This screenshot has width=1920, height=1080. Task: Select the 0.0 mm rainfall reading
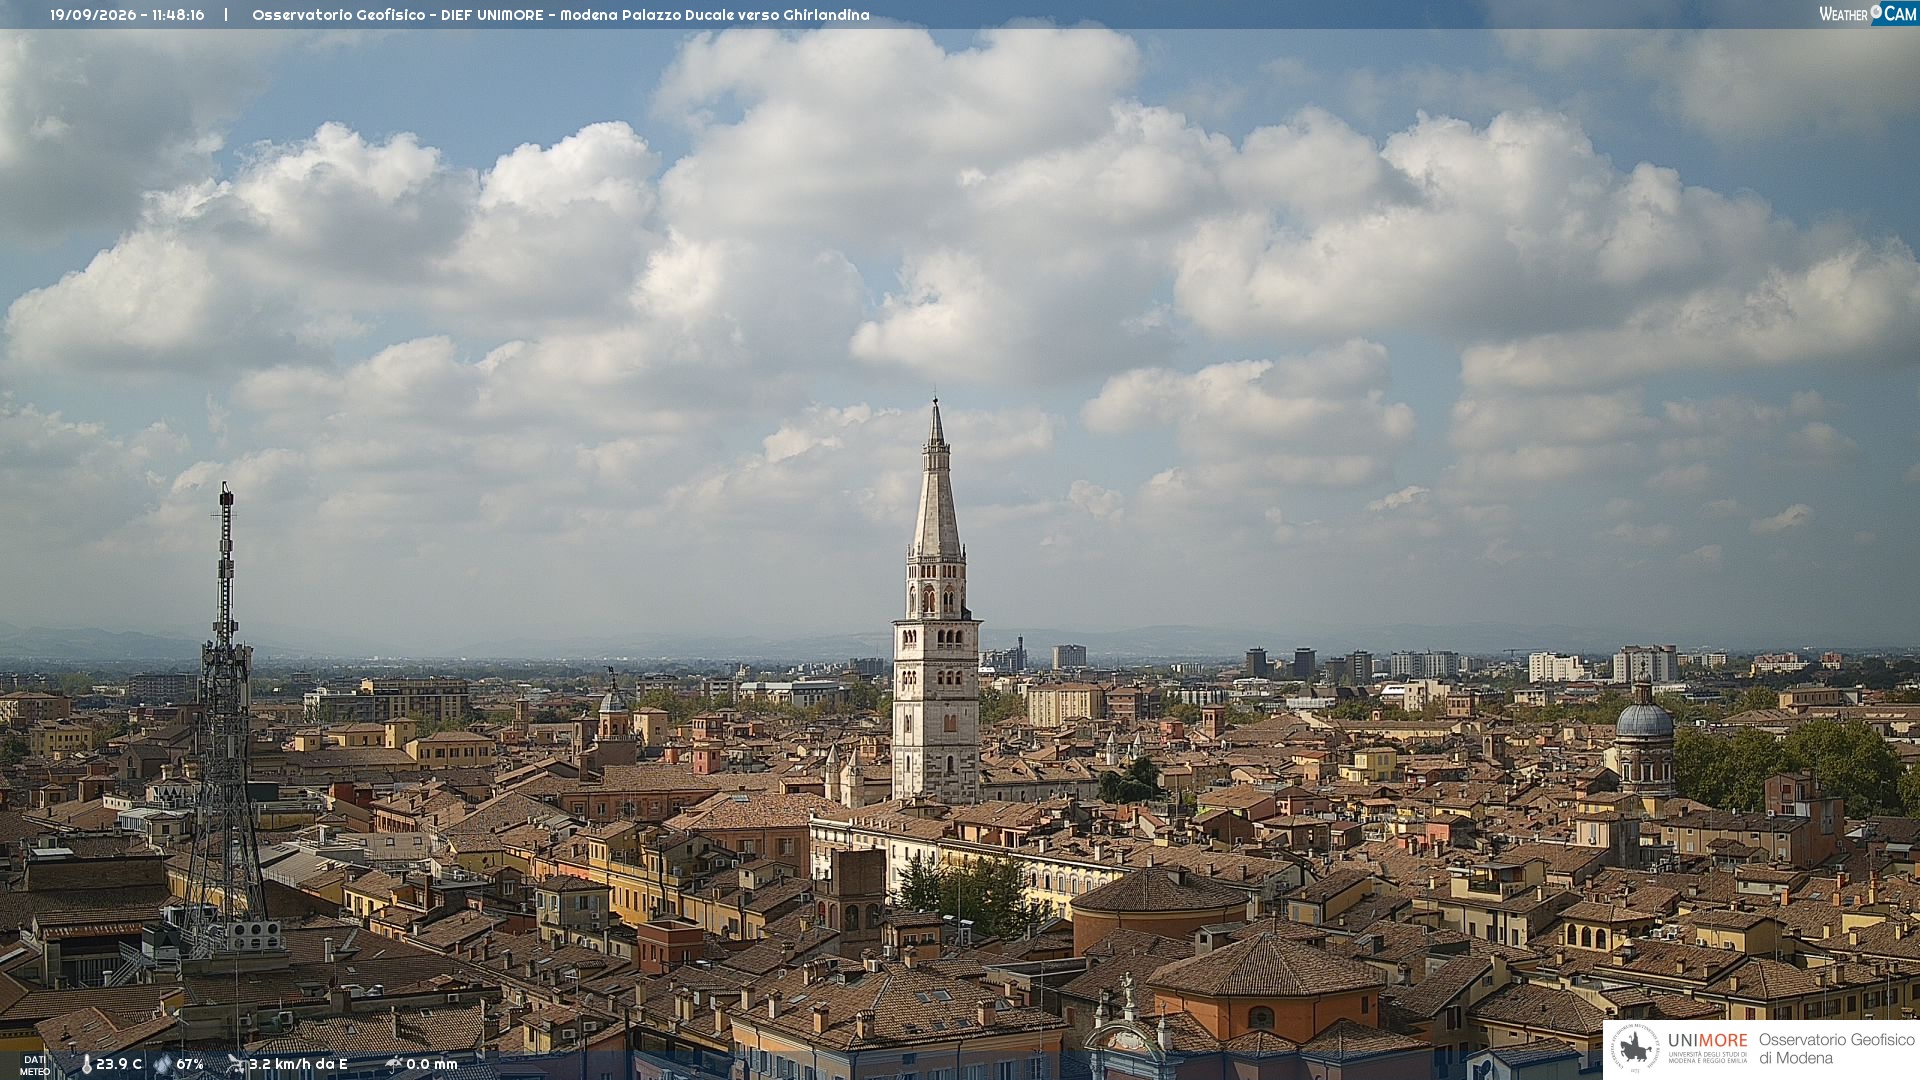[x=432, y=1064]
